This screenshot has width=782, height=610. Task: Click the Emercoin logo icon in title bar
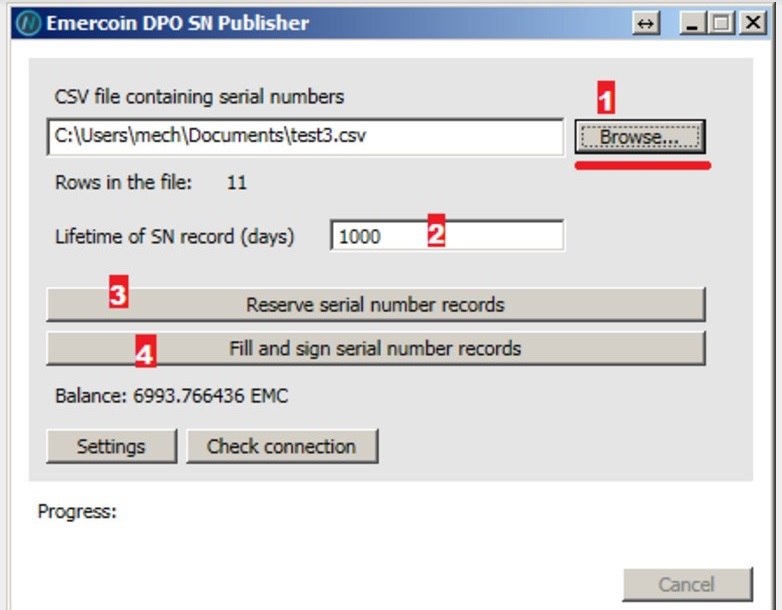pos(28,23)
